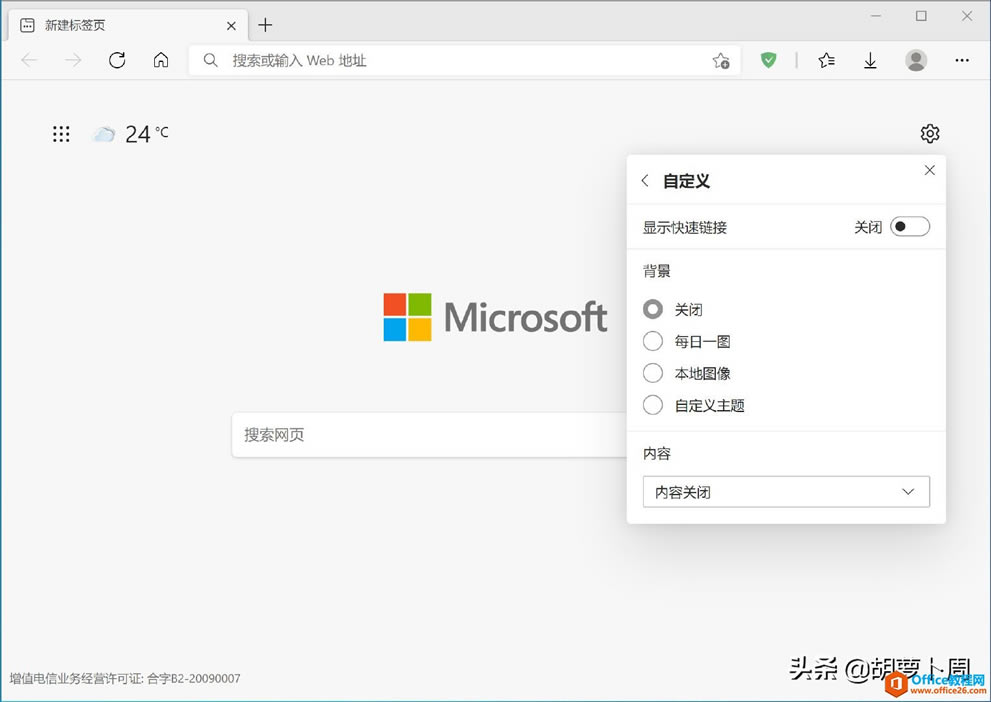The image size is (991, 702).
Task: Close the 新建标签页 tab
Action: [231, 26]
